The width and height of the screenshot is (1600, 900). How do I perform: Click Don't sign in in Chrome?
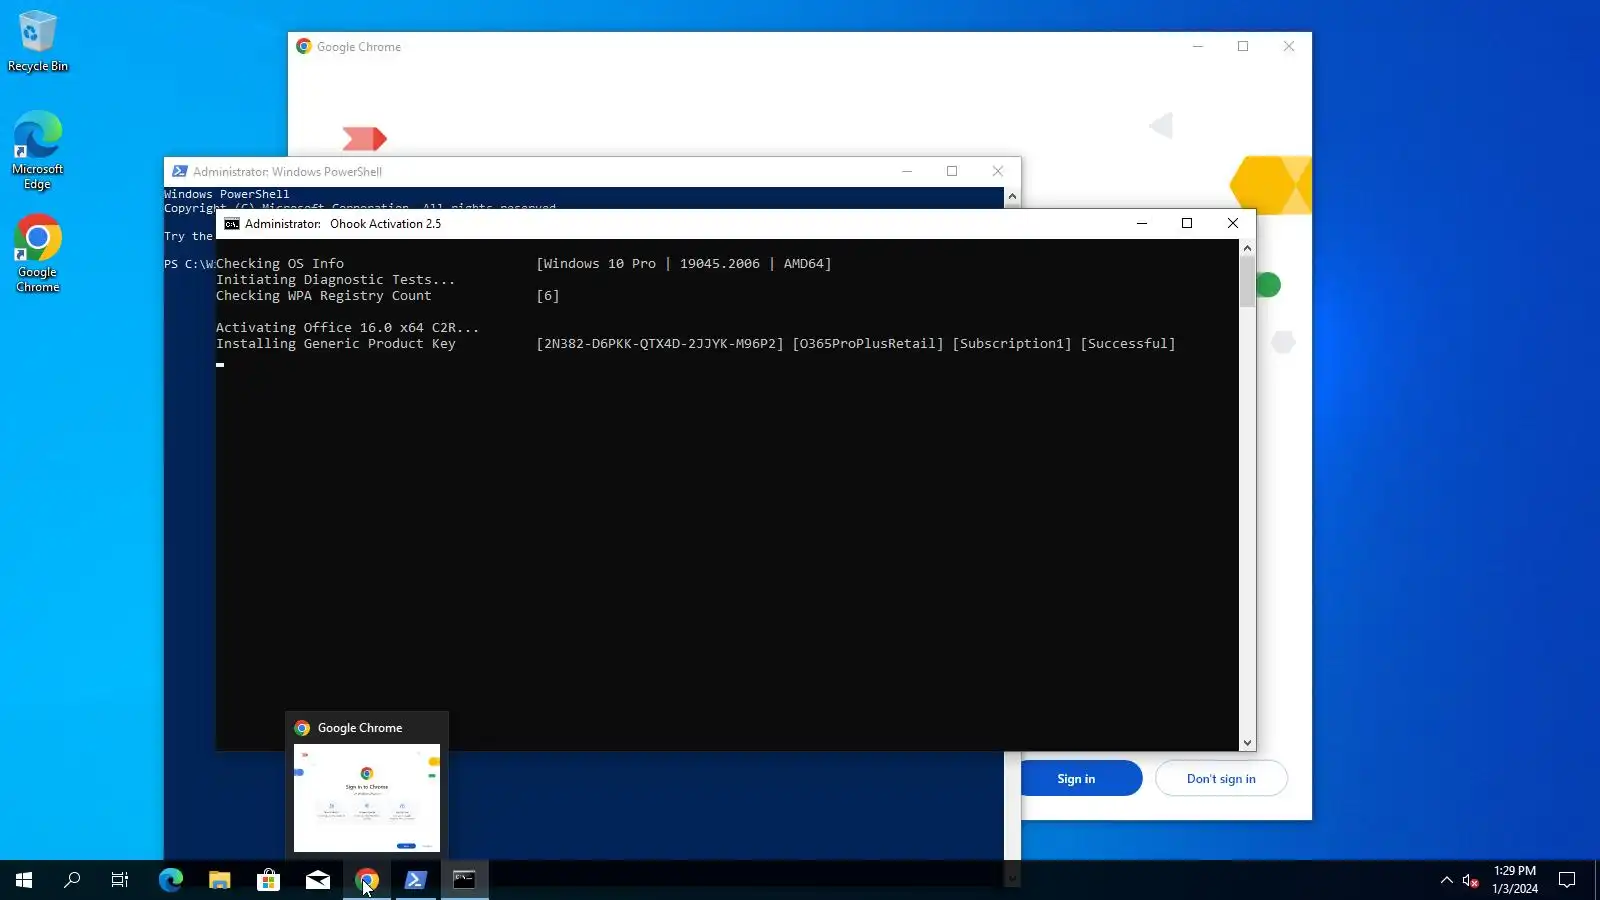click(x=1221, y=779)
